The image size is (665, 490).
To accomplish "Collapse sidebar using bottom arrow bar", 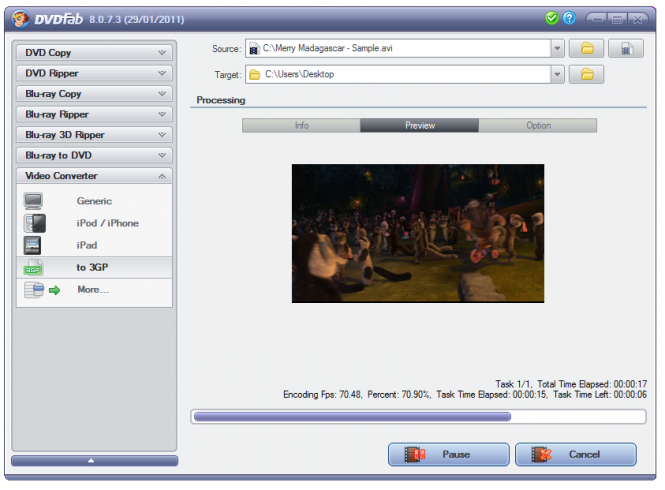I will pos(94,461).
